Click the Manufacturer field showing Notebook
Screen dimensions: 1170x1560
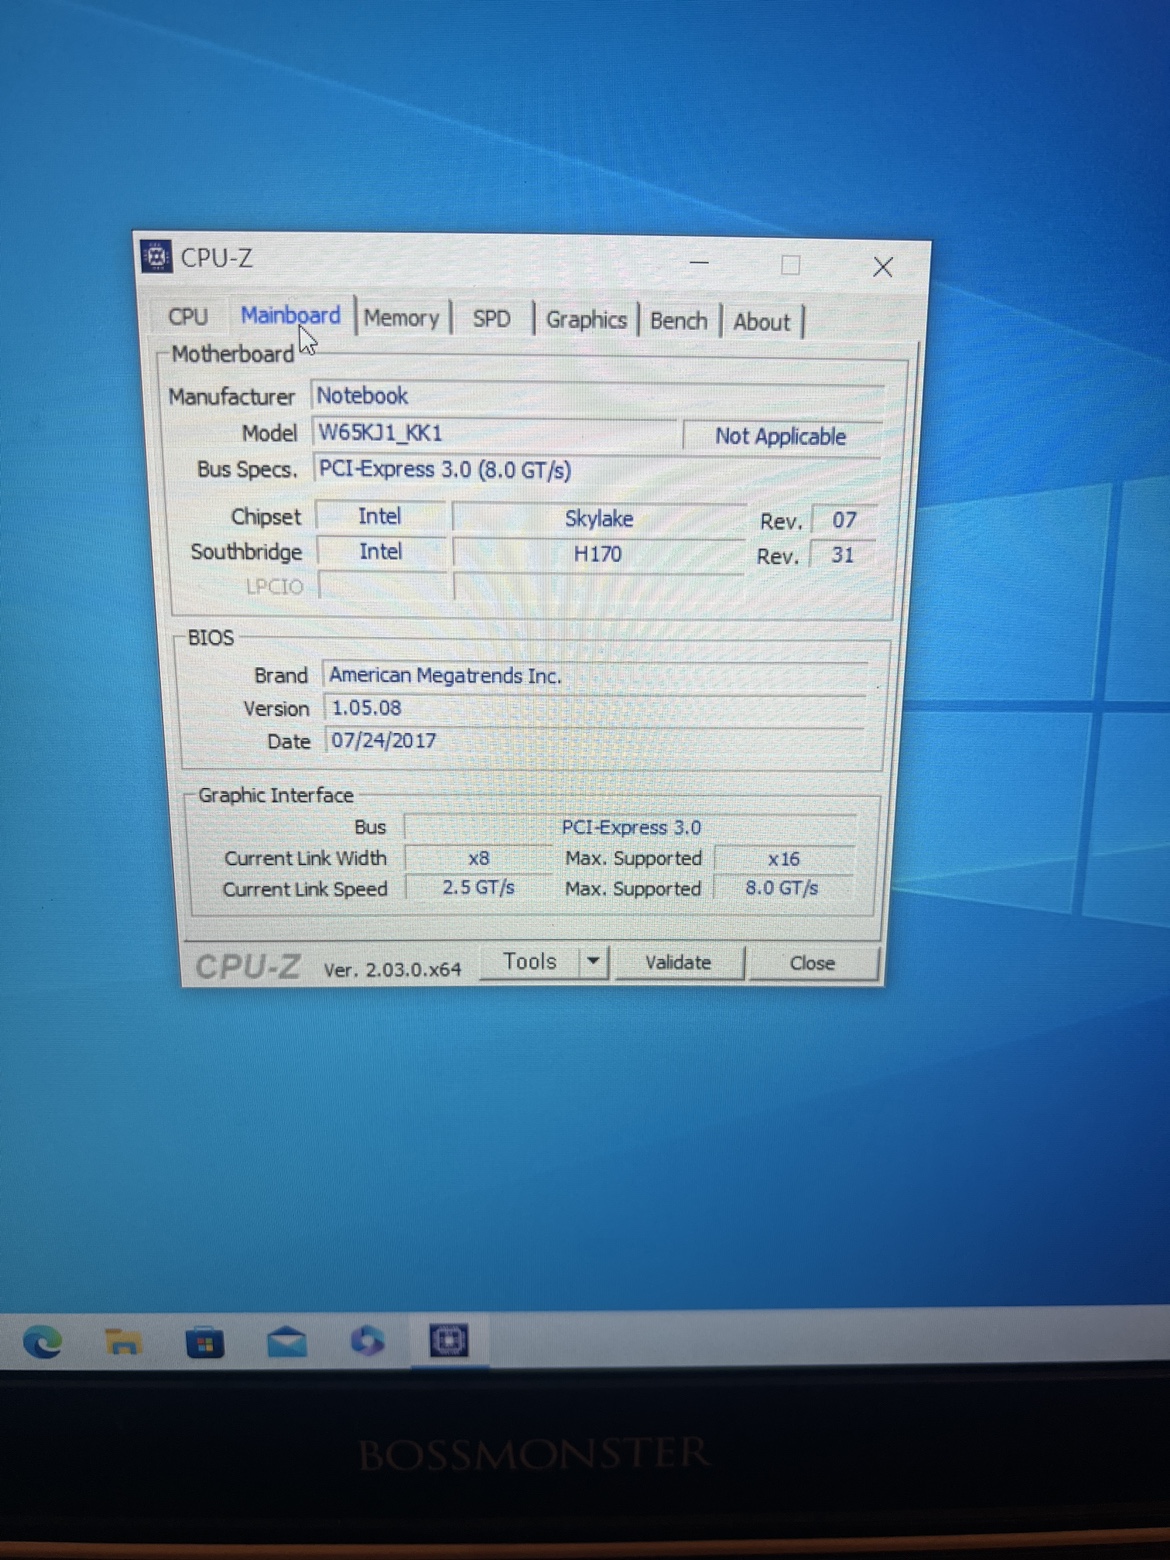click(597, 395)
